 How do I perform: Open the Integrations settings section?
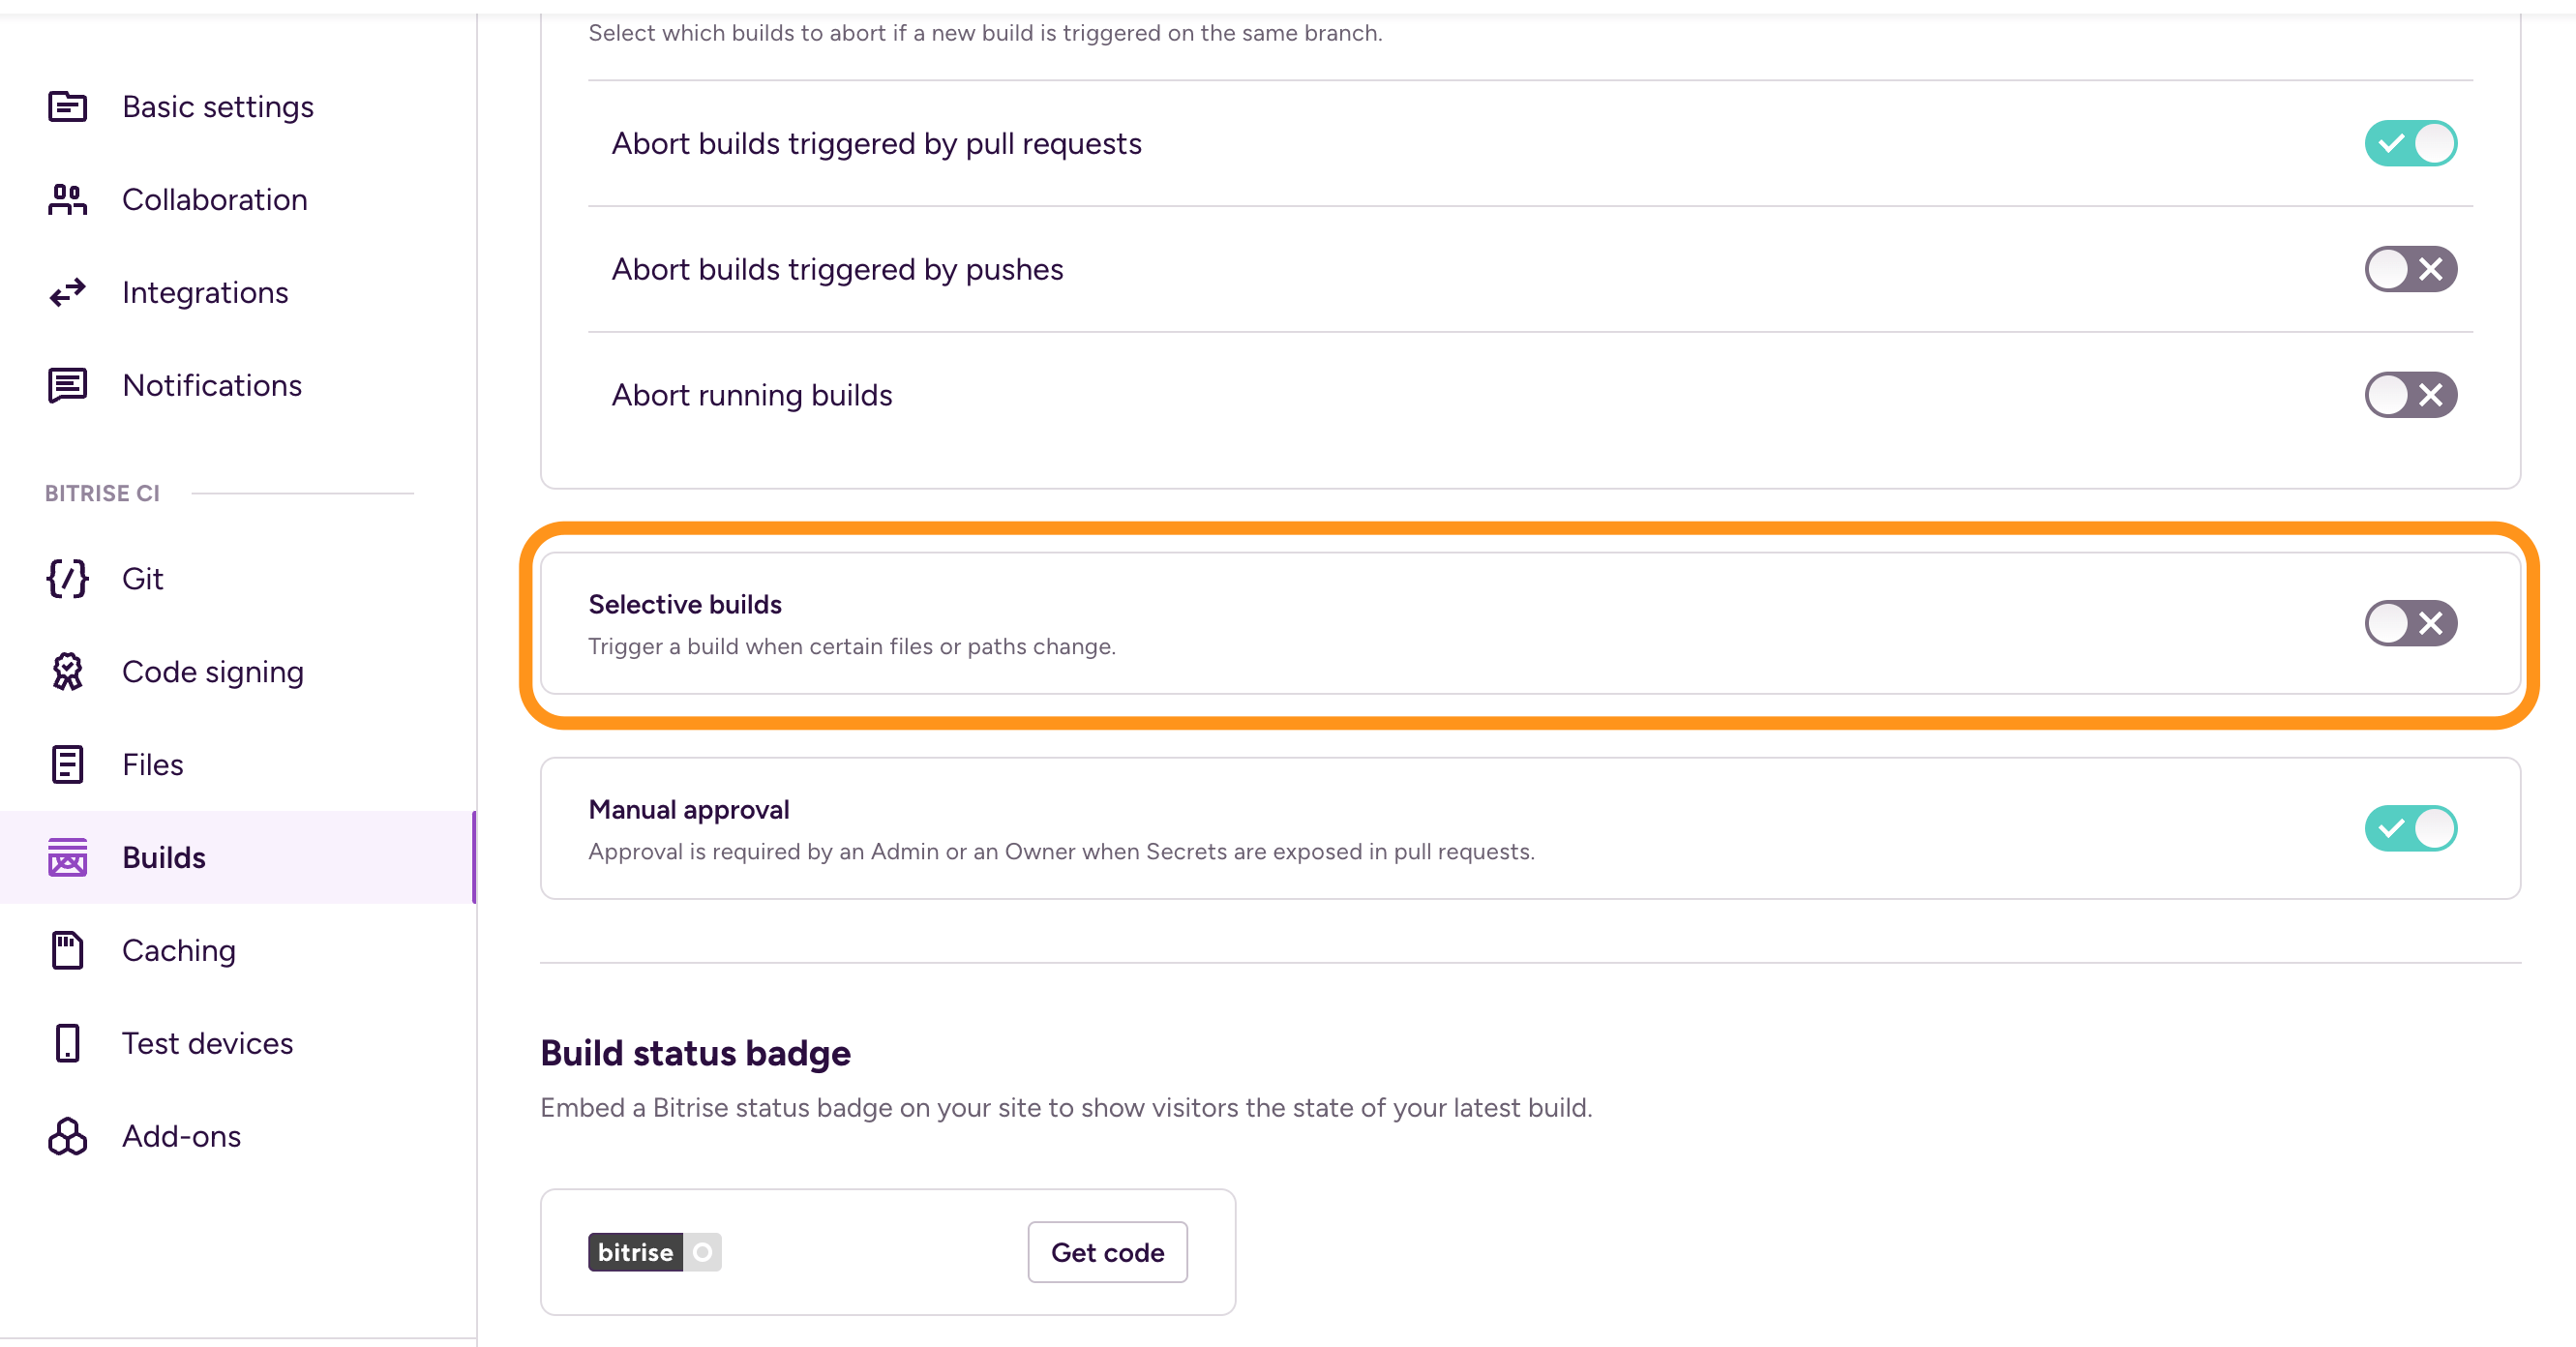point(205,292)
